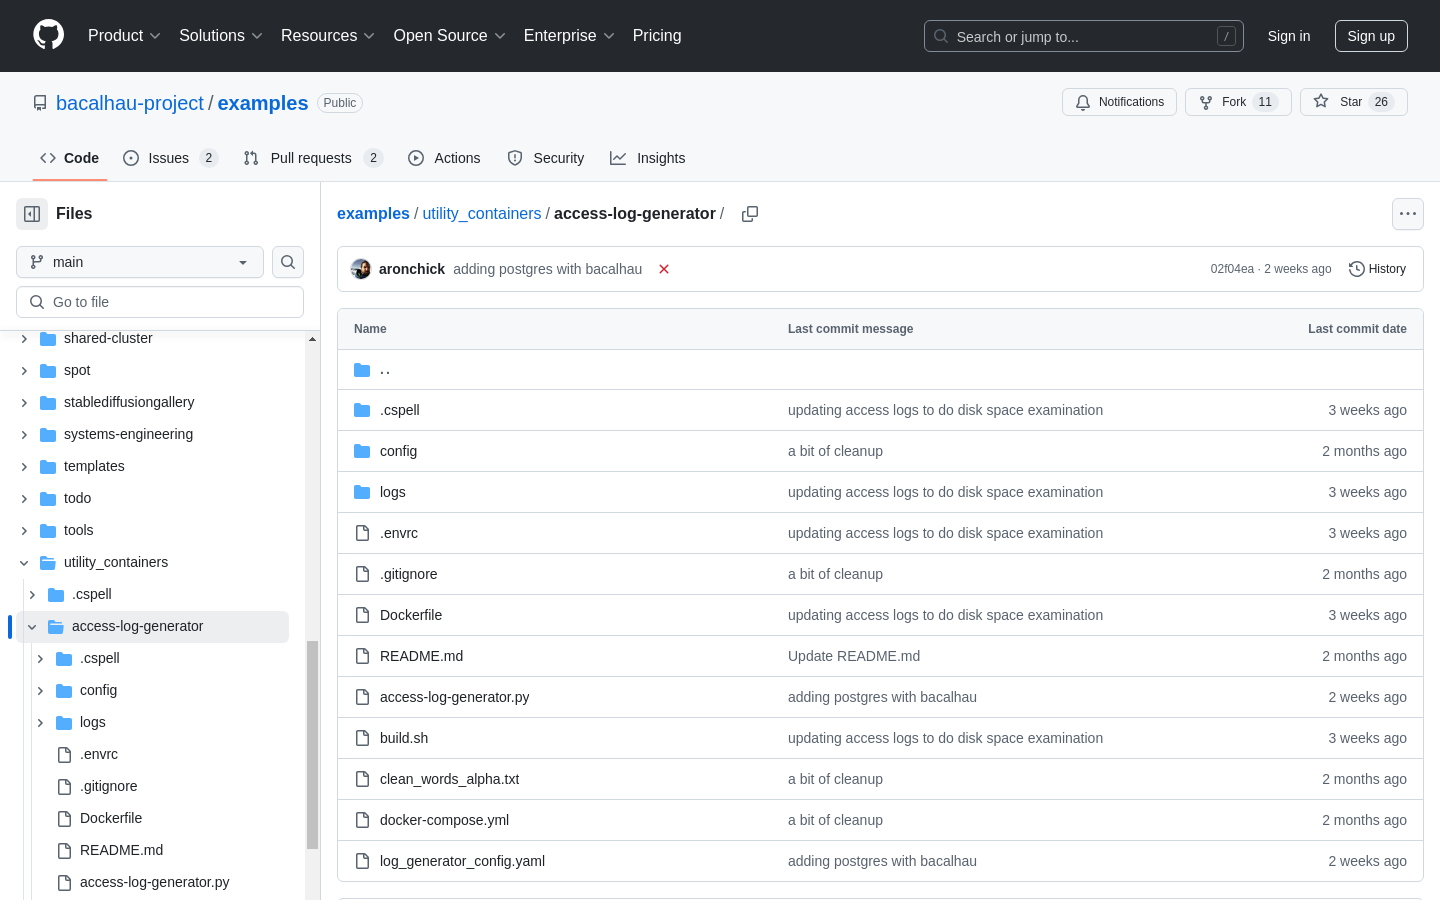Open the bacalhau-project organization link
Screen dimensions: 1440x900
tap(130, 103)
